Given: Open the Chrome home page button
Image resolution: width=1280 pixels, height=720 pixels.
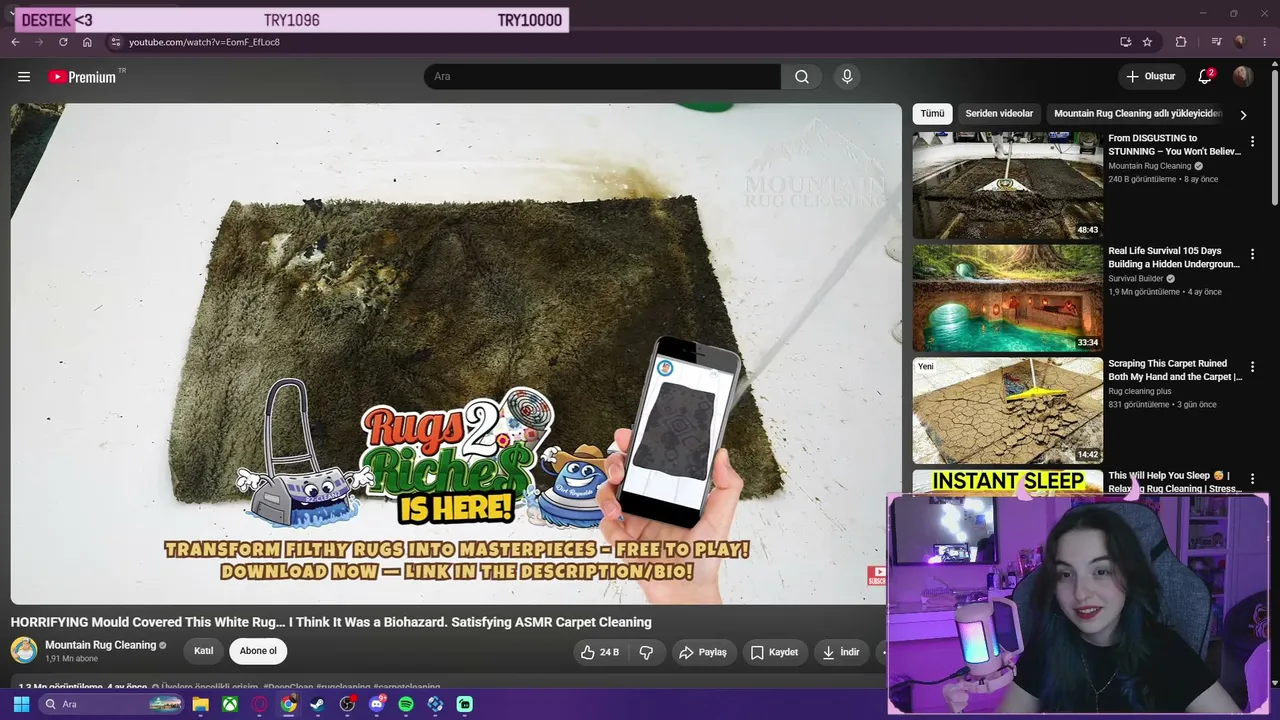Looking at the screenshot, I should point(87,42).
